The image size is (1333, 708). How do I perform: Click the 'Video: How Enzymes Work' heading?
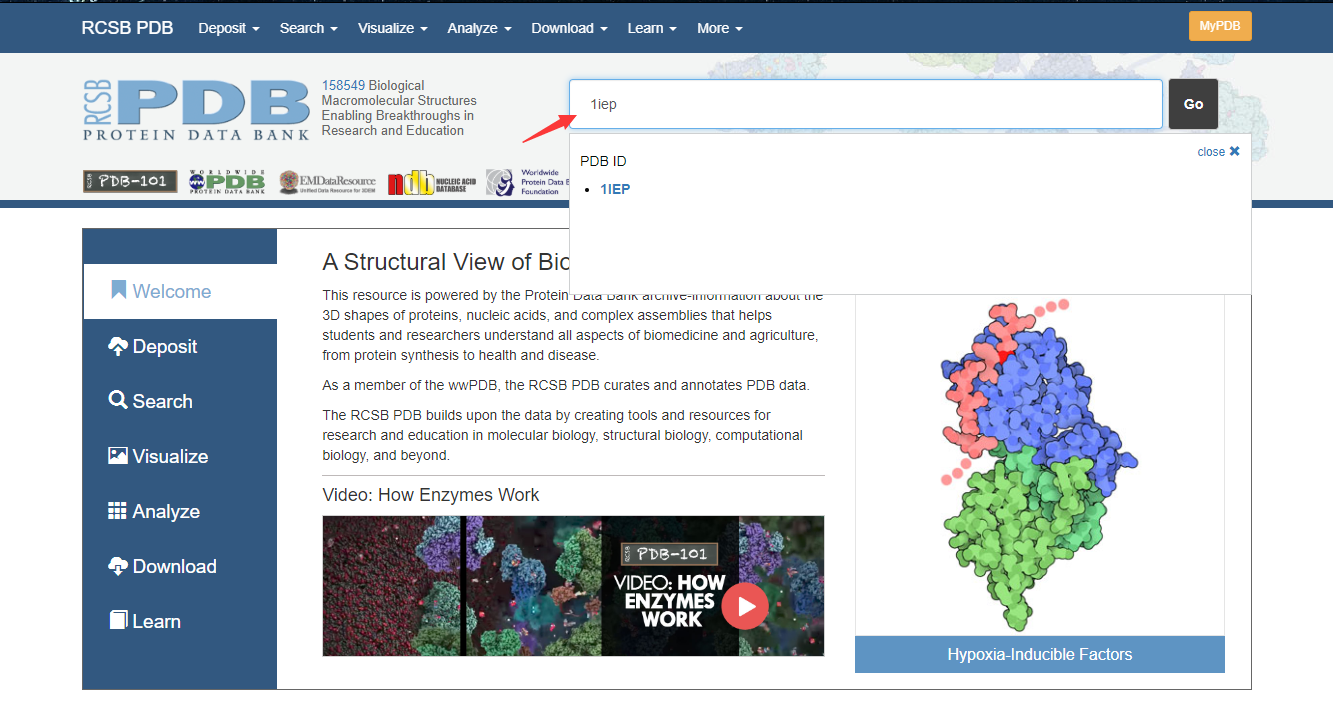click(x=431, y=495)
